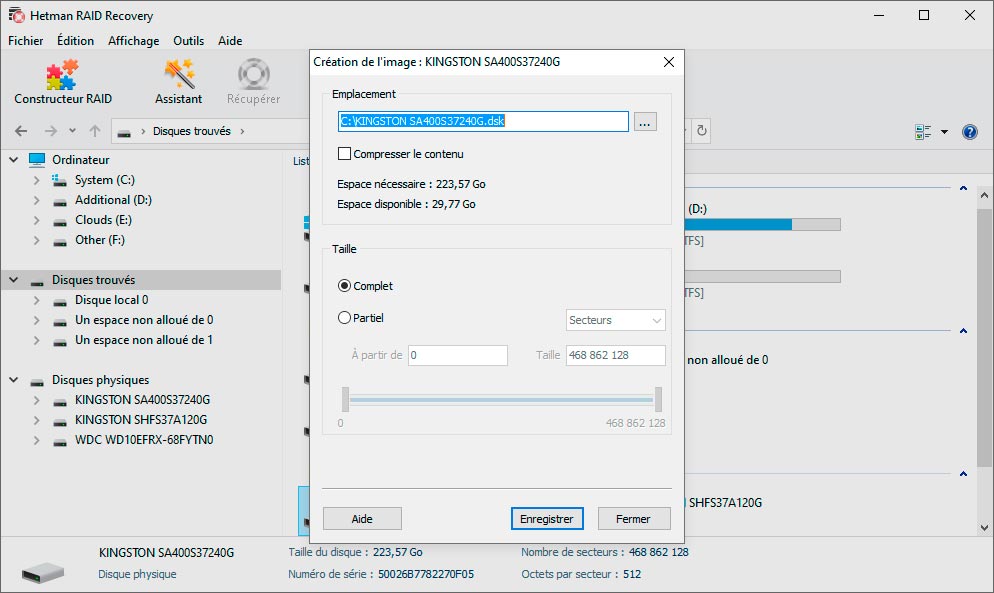Expand the System (C:) node
This screenshot has height=593, width=994.
[36, 180]
